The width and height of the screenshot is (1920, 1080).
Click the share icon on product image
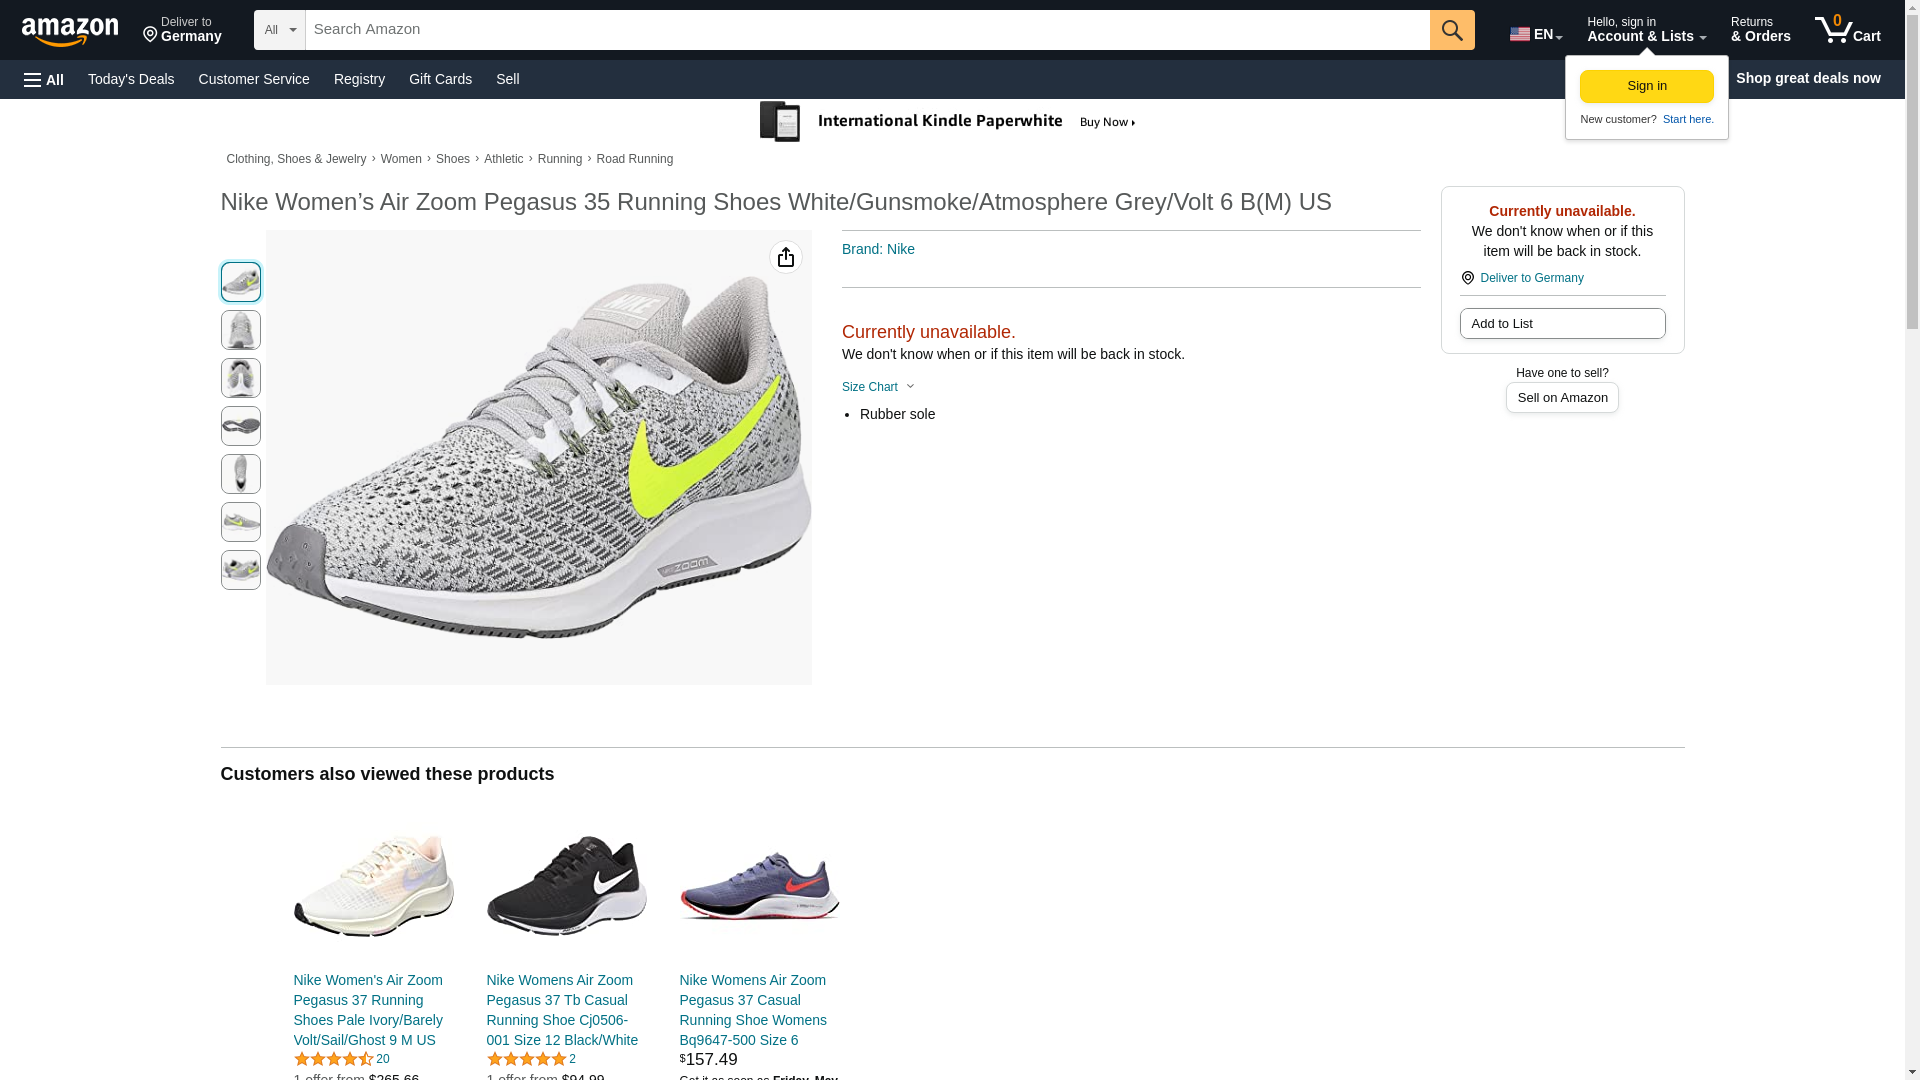(786, 258)
